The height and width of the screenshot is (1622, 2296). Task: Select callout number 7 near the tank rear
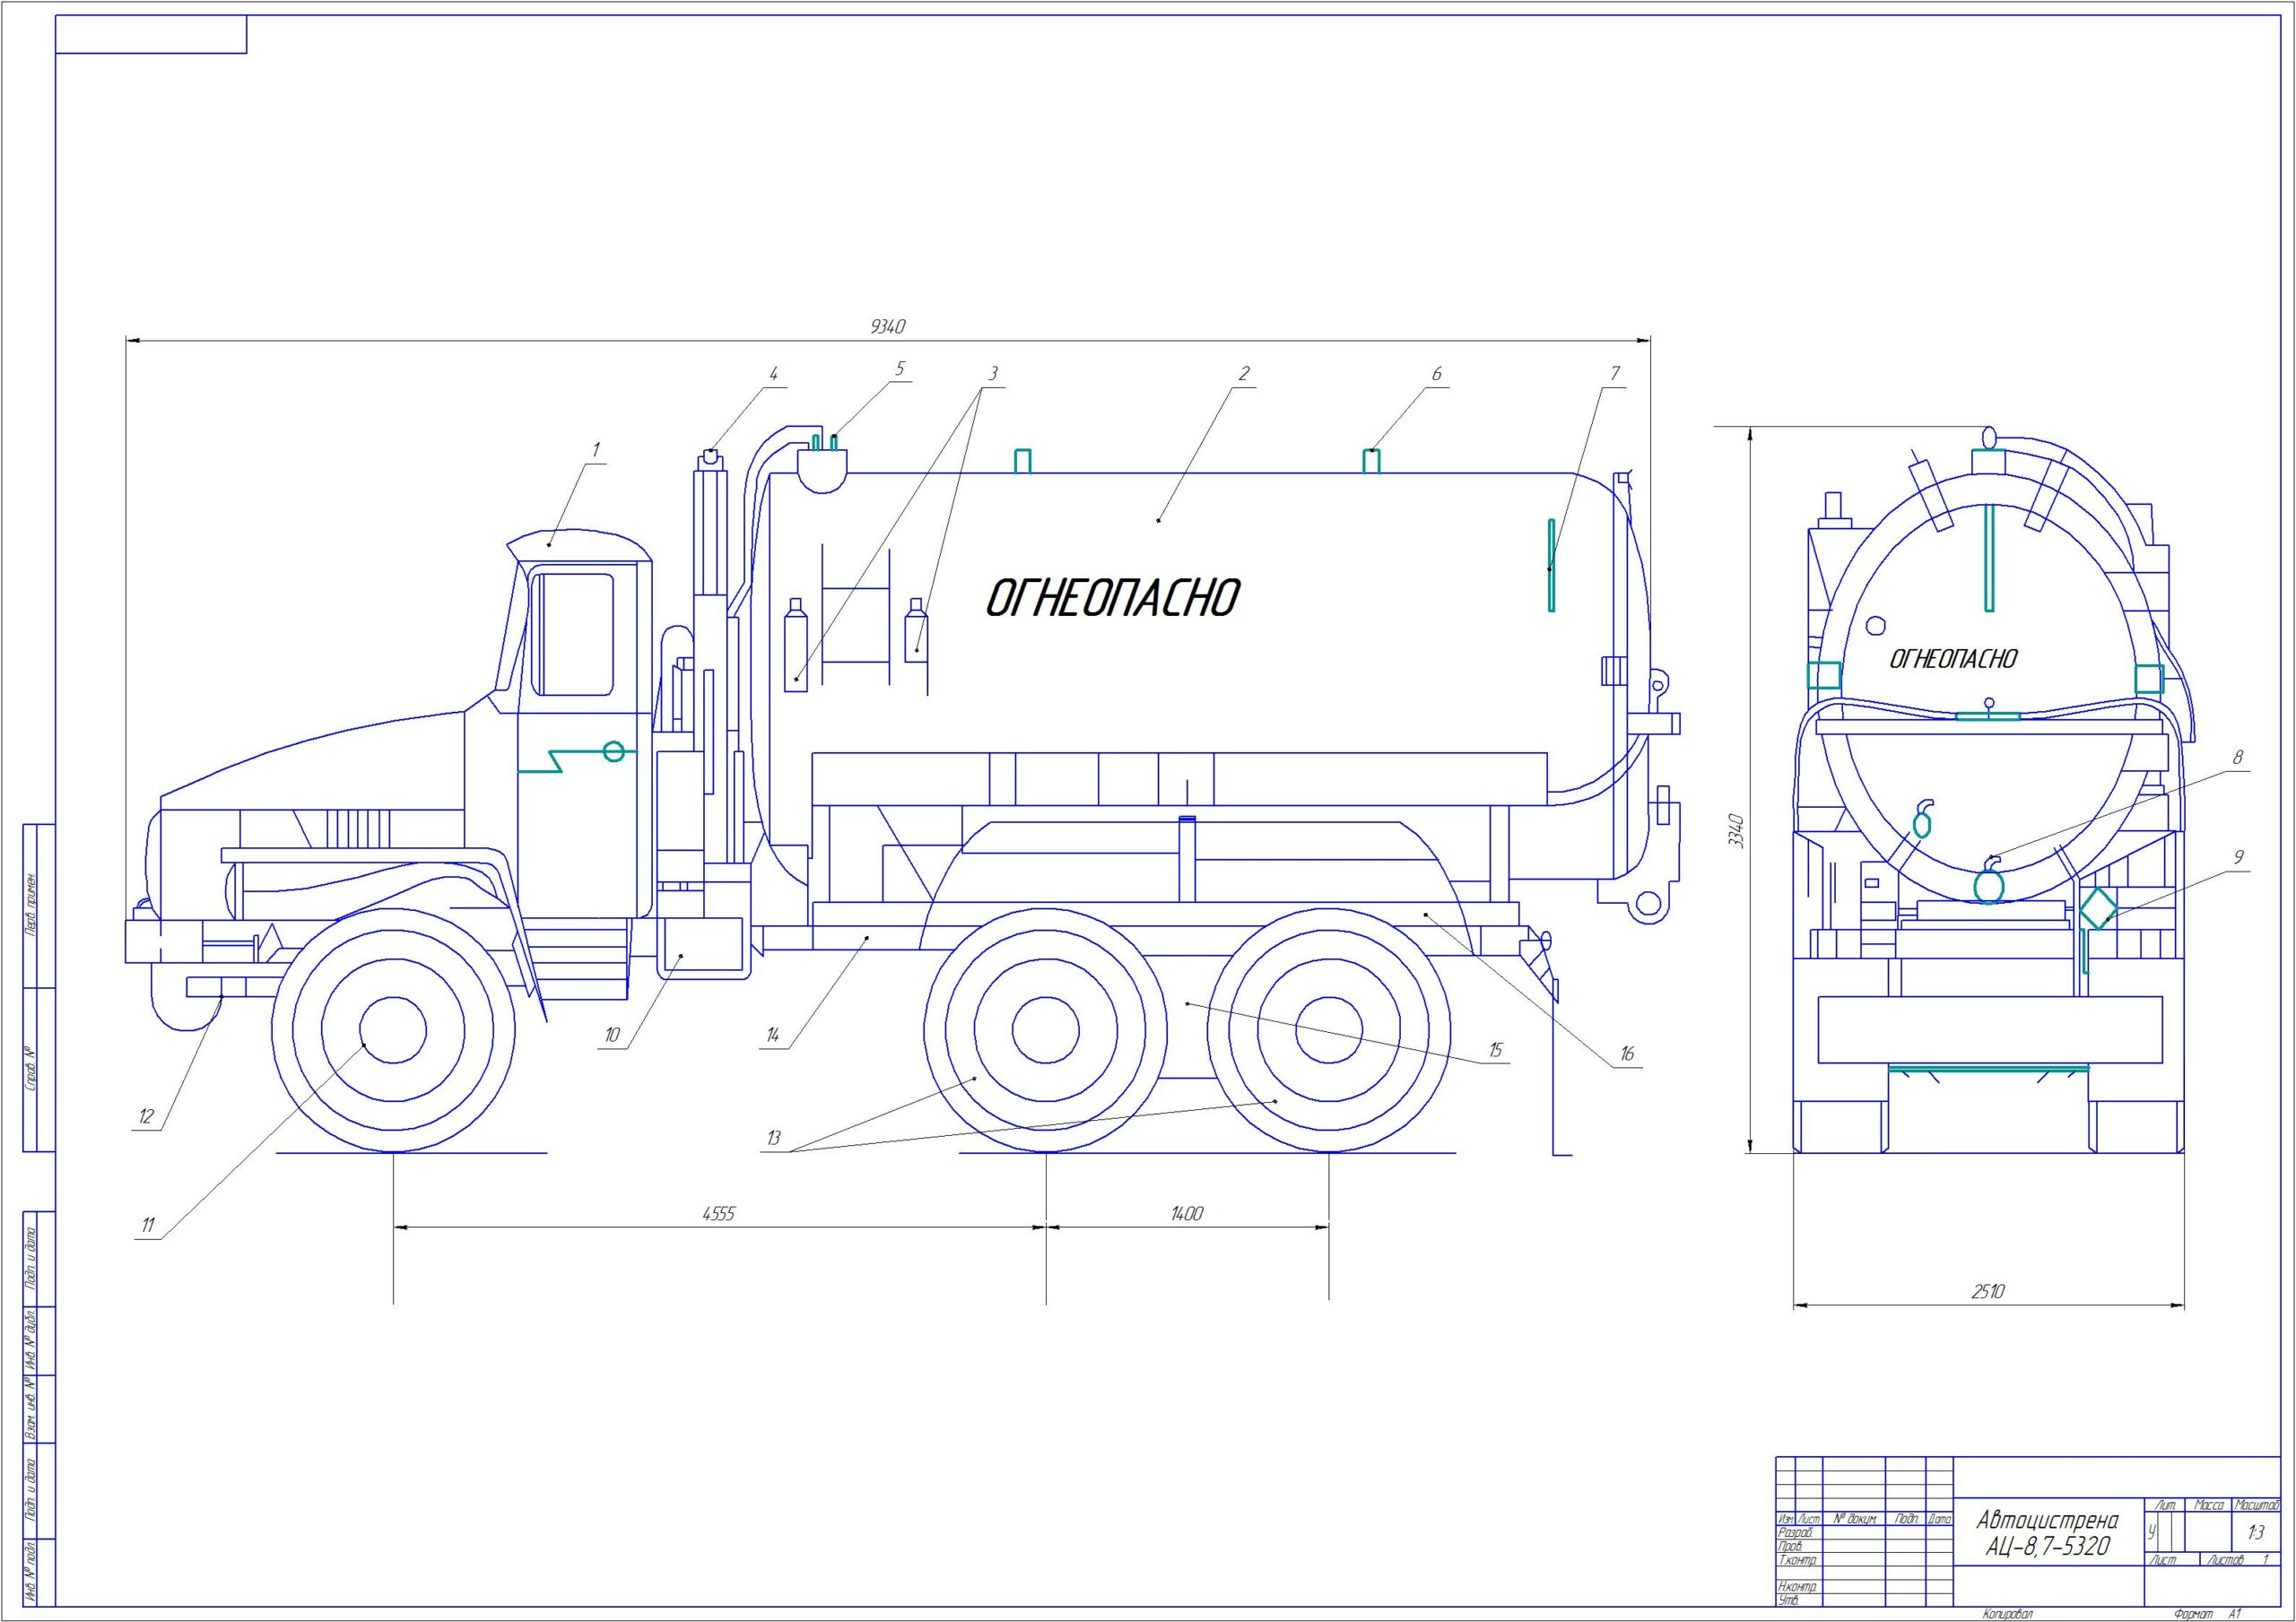point(1615,373)
